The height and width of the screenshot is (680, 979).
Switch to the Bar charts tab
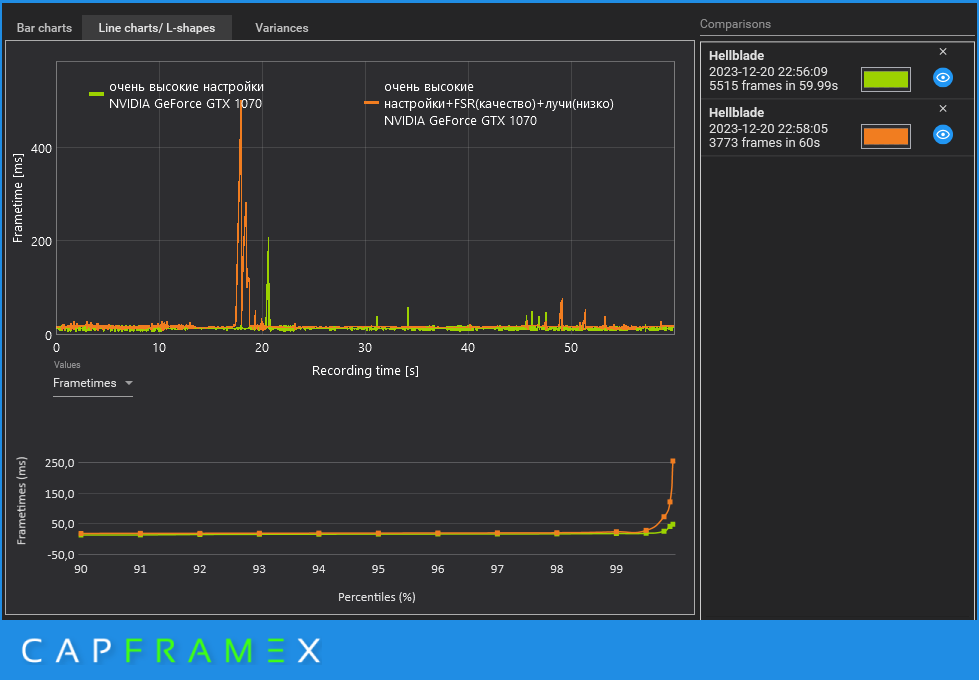tap(44, 28)
